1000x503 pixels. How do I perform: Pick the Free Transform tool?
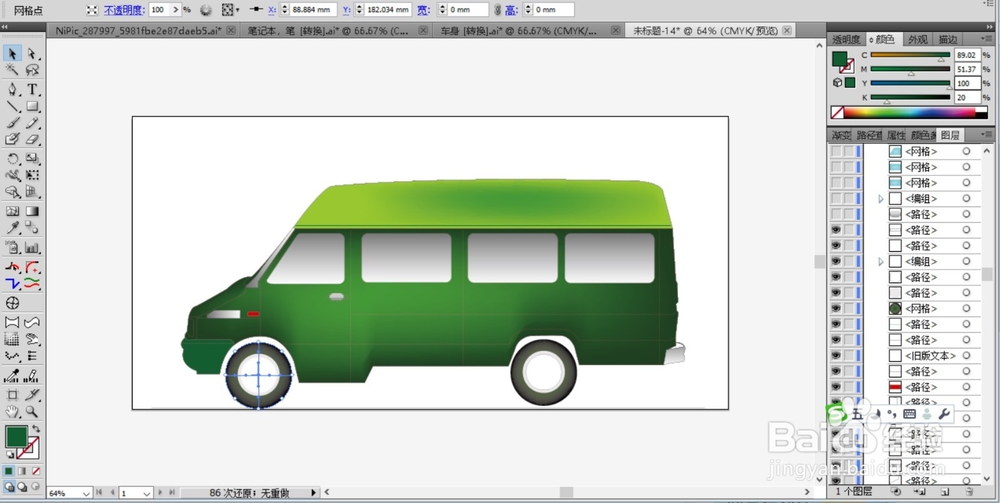(x=32, y=175)
